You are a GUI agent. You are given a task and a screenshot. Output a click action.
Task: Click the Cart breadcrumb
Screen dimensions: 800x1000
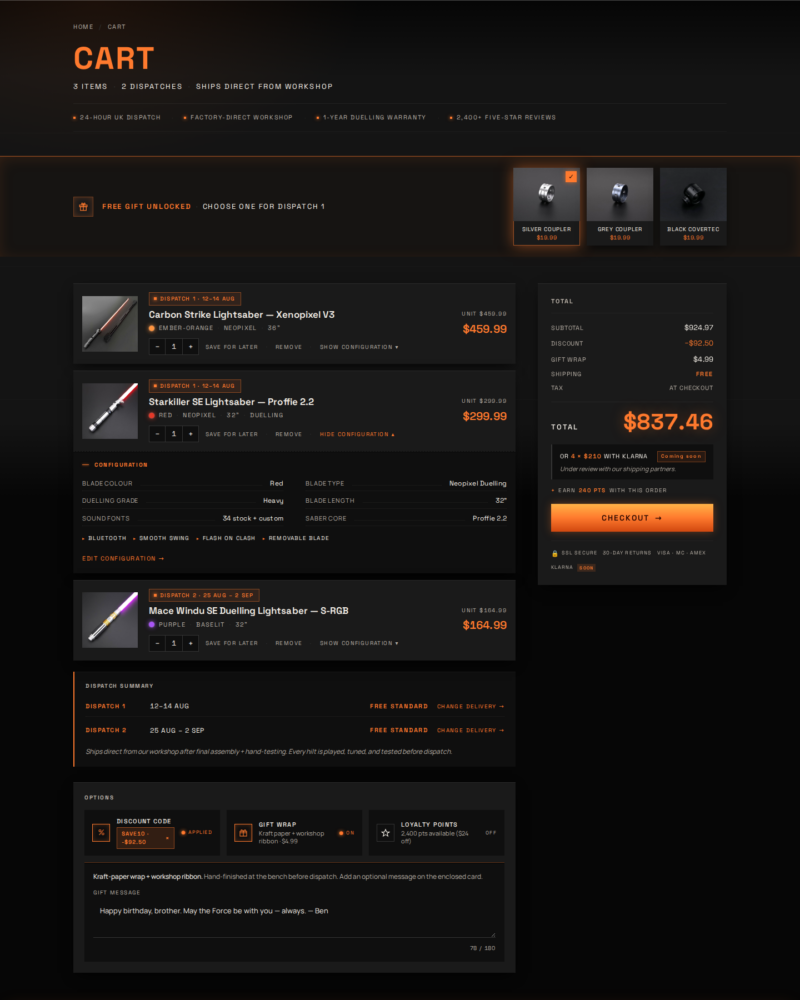(x=116, y=27)
